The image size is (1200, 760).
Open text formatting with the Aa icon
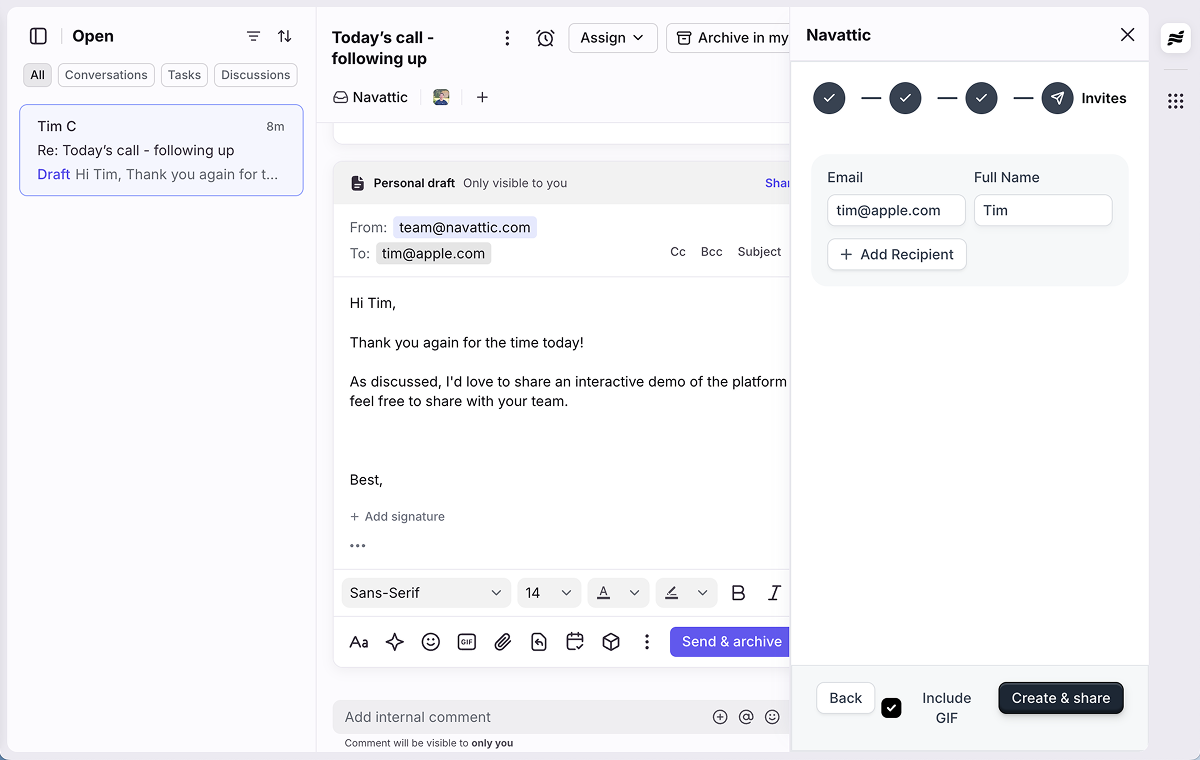coord(358,642)
